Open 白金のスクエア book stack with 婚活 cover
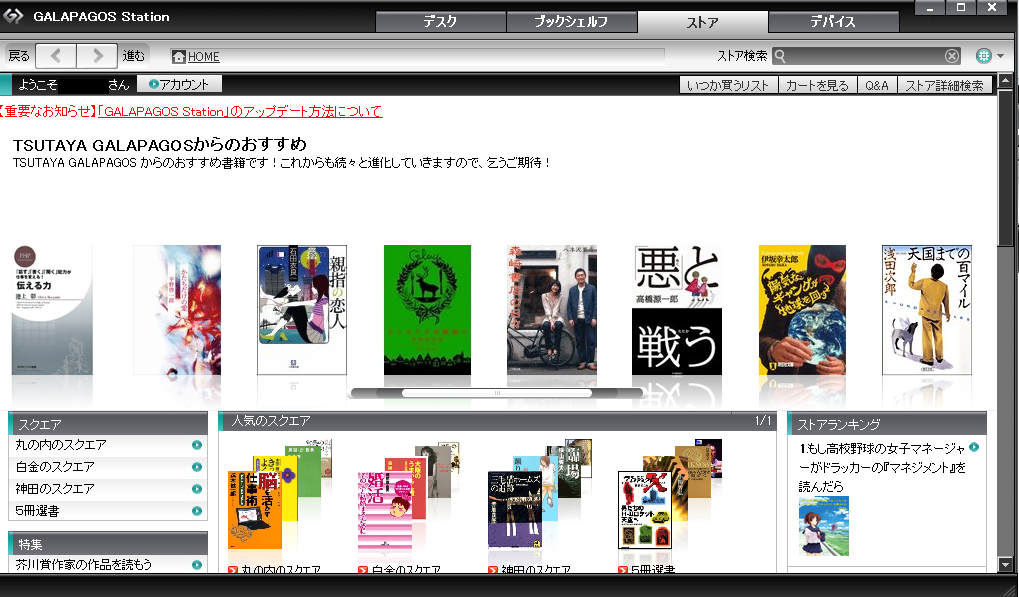This screenshot has width=1019, height=597. [x=408, y=497]
